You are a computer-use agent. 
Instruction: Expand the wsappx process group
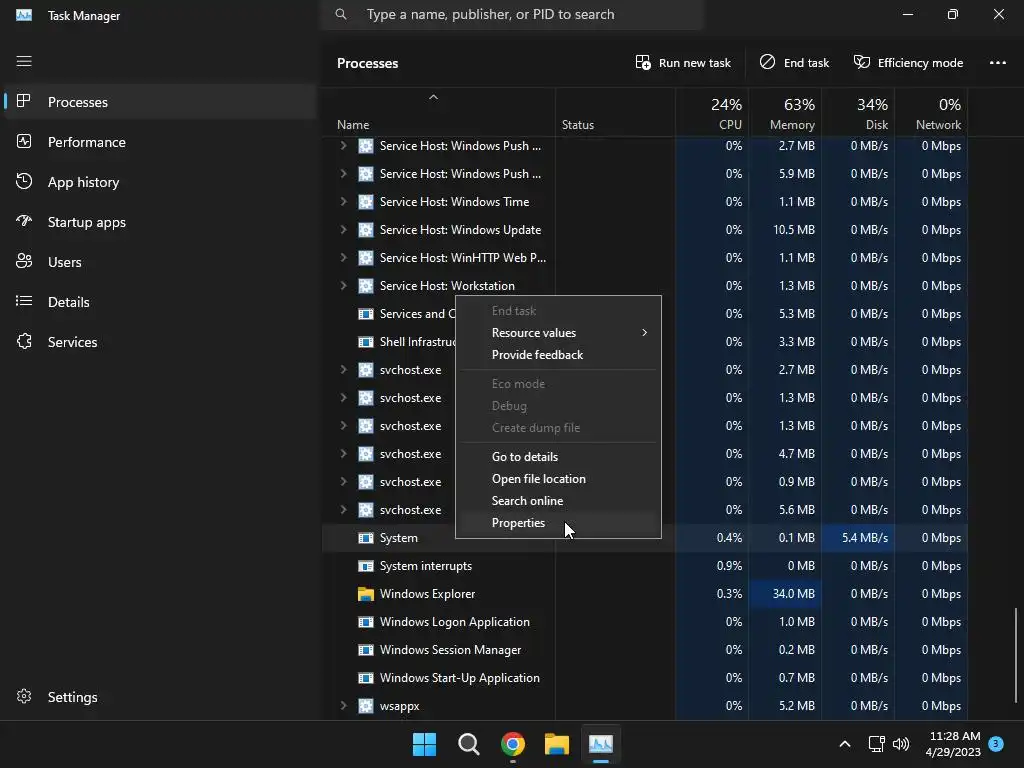pos(344,705)
